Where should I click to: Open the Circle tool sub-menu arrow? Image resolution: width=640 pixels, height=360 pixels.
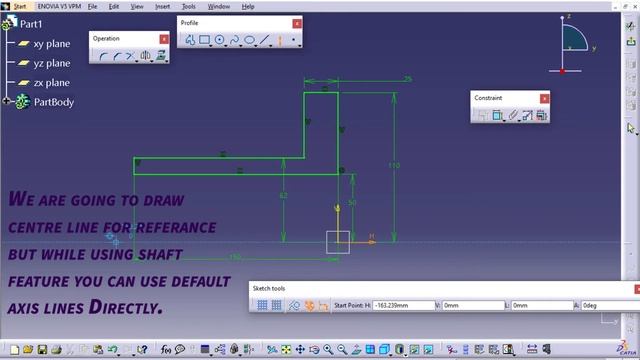point(226,46)
